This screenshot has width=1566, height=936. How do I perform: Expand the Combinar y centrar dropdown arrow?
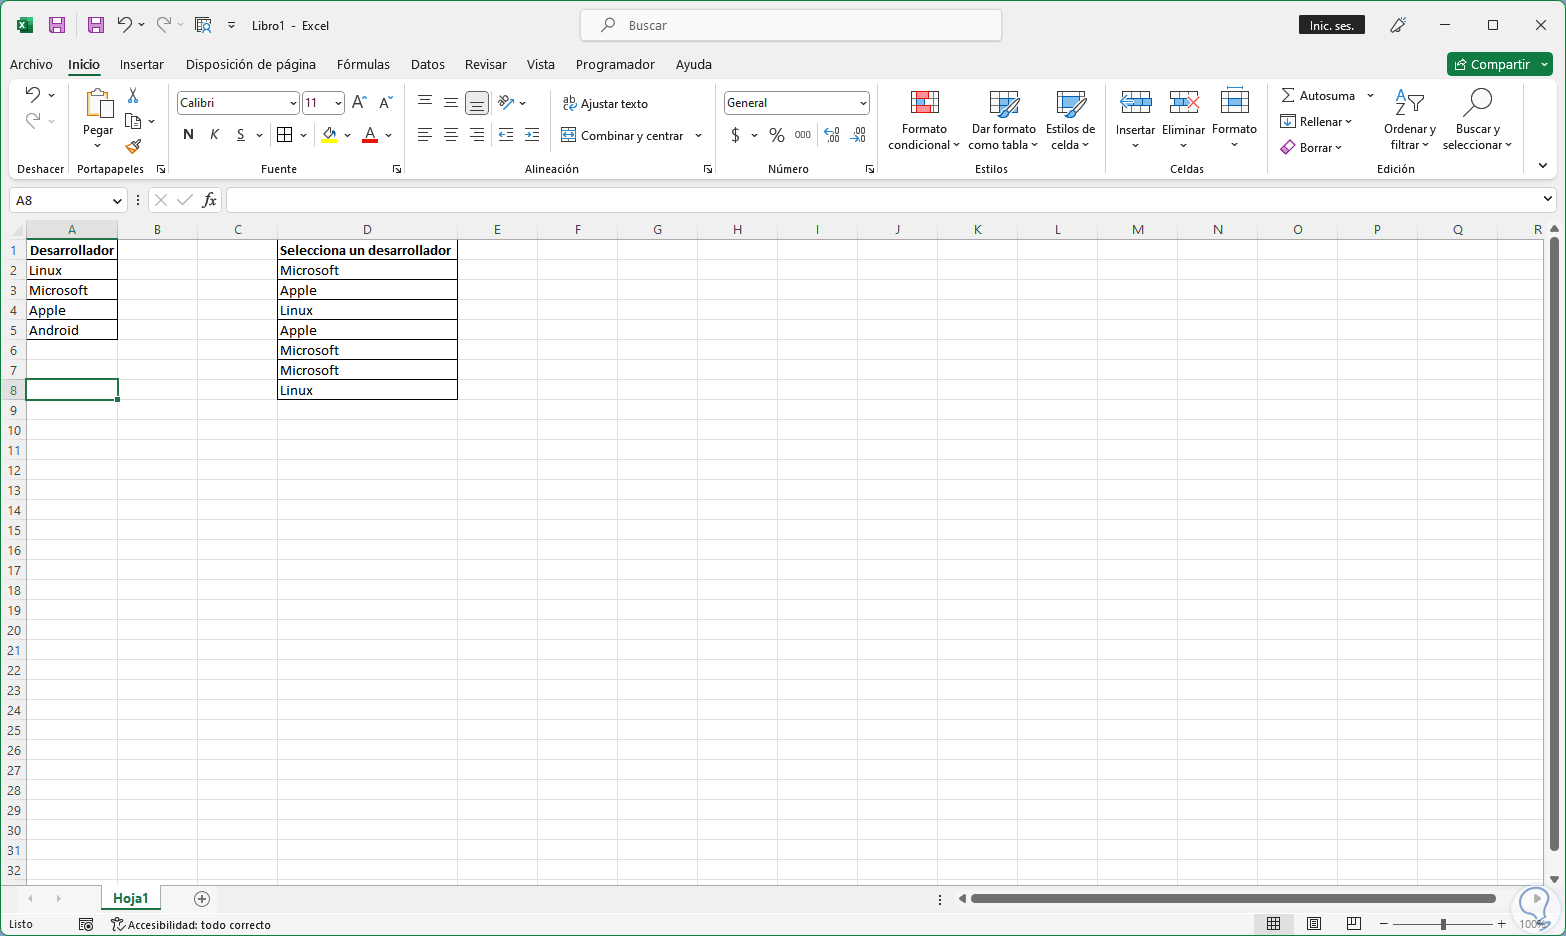(x=698, y=136)
